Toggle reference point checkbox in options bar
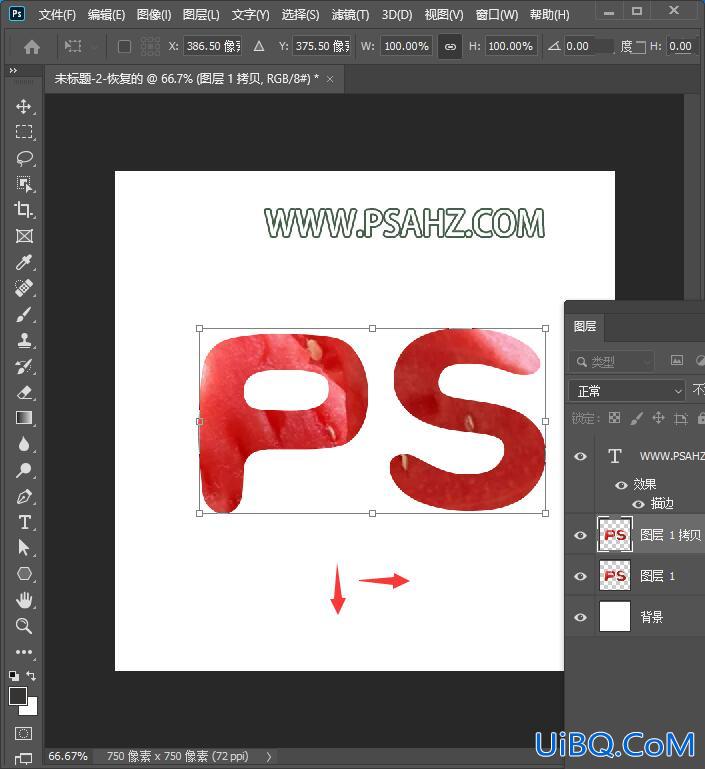The width and height of the screenshot is (705, 769). [125, 47]
